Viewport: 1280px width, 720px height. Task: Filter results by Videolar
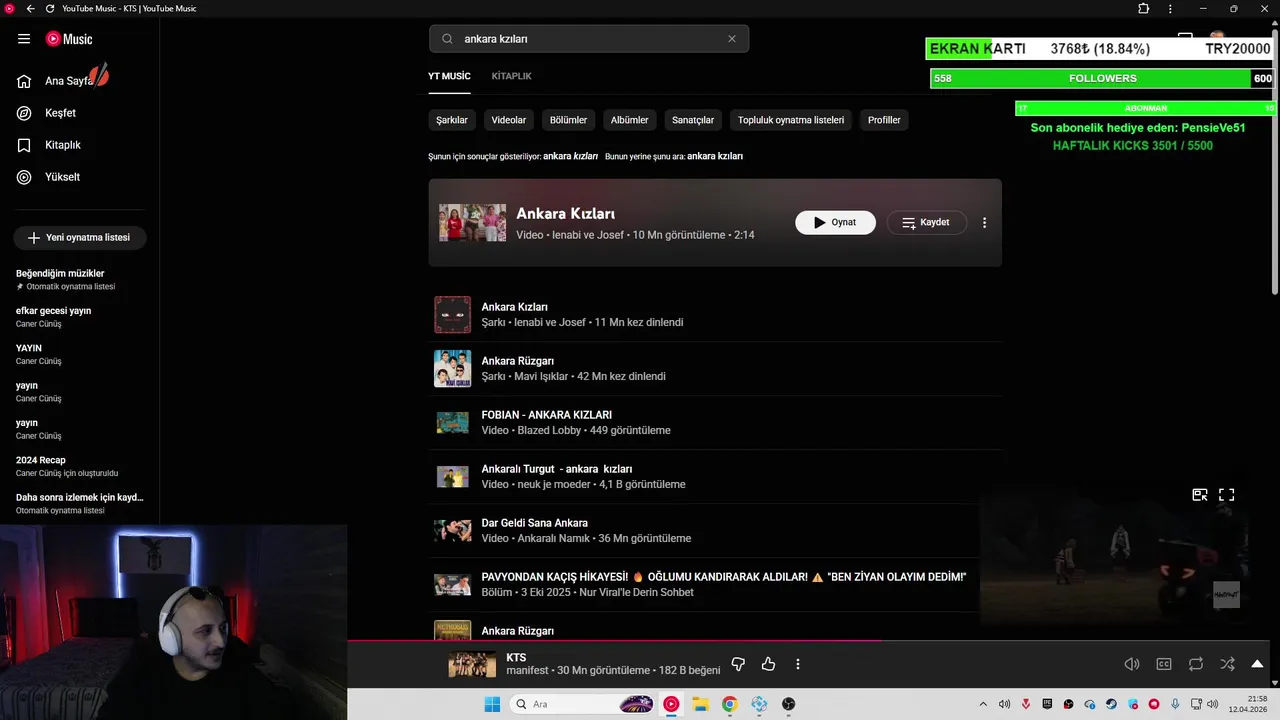pyautogui.click(x=509, y=120)
